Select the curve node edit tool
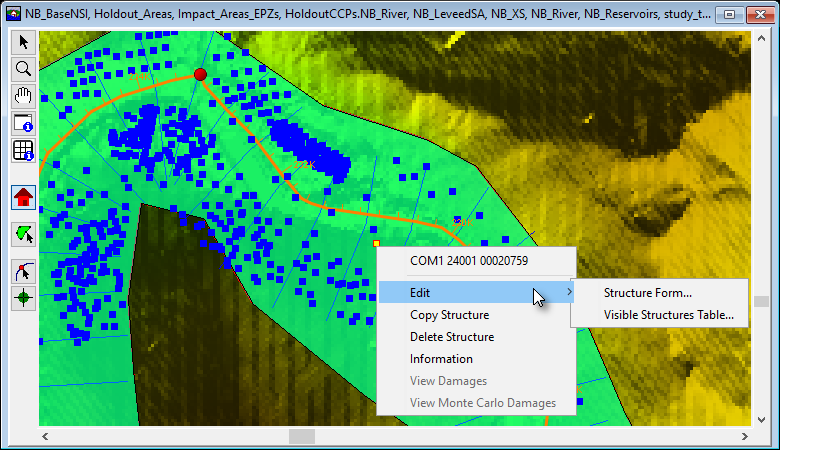 coord(22,271)
